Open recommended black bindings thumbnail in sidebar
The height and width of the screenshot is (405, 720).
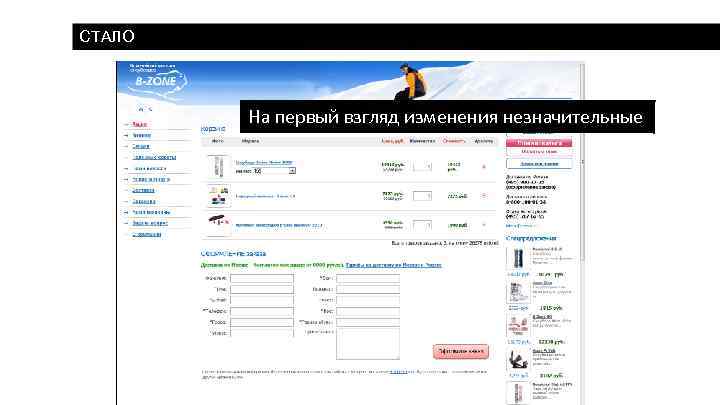518,360
